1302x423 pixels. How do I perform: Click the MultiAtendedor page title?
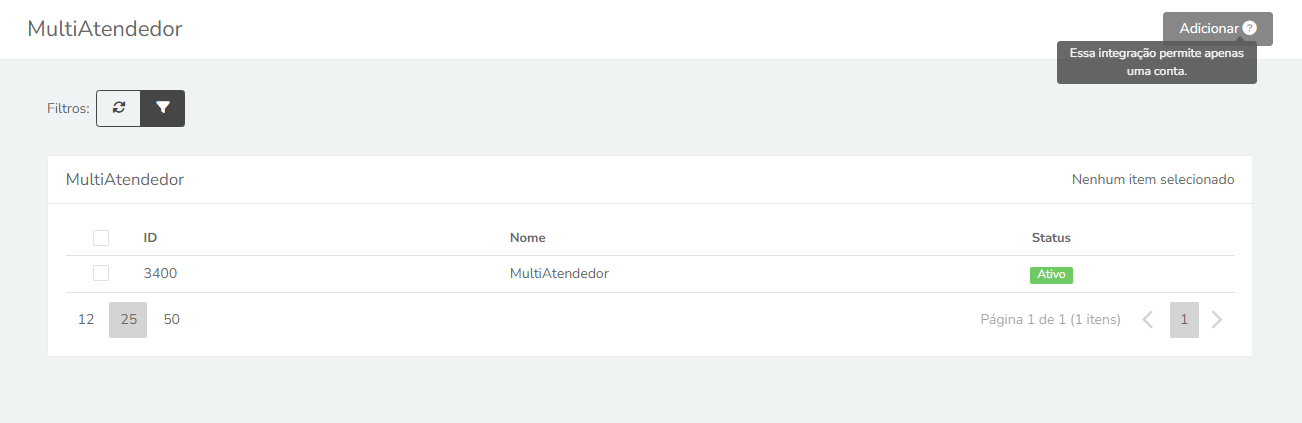point(105,29)
